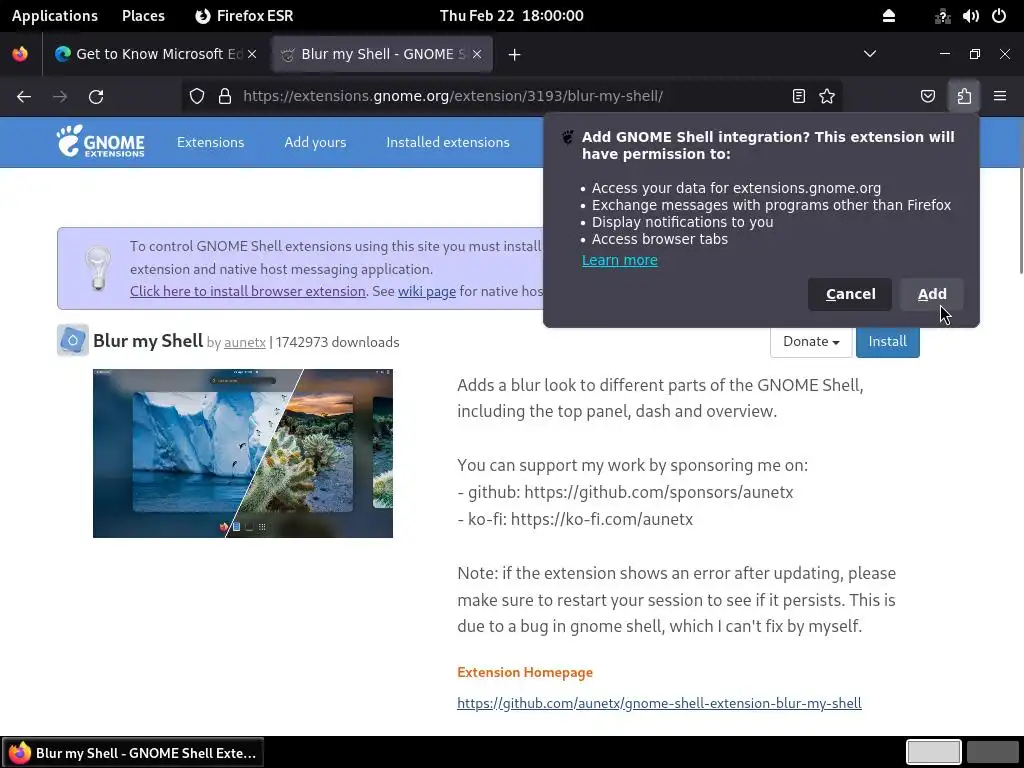Viewport: 1024px width, 768px height.
Task: List all tabs with the chevron dropdown
Action: pos(870,54)
